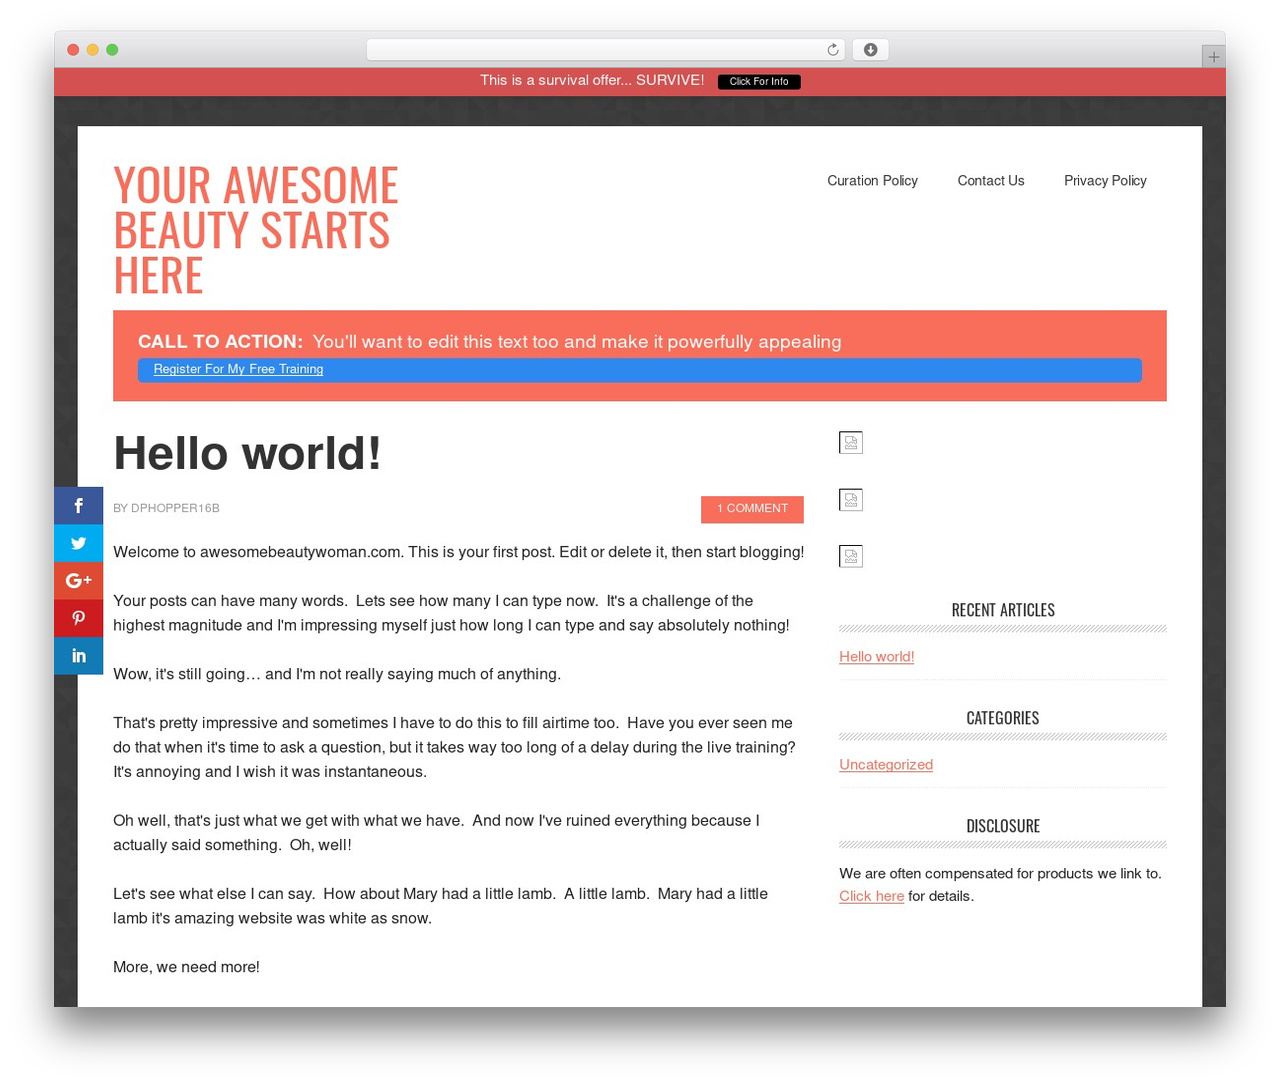Click the 'More, we need more!' paragraph
1280x1084 pixels.
[186, 967]
